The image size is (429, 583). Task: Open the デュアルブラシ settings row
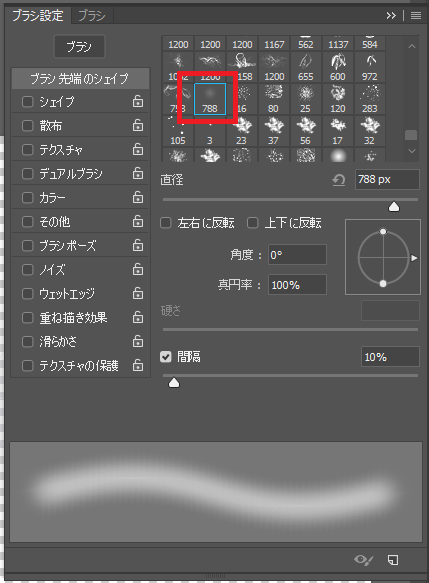coord(80,174)
